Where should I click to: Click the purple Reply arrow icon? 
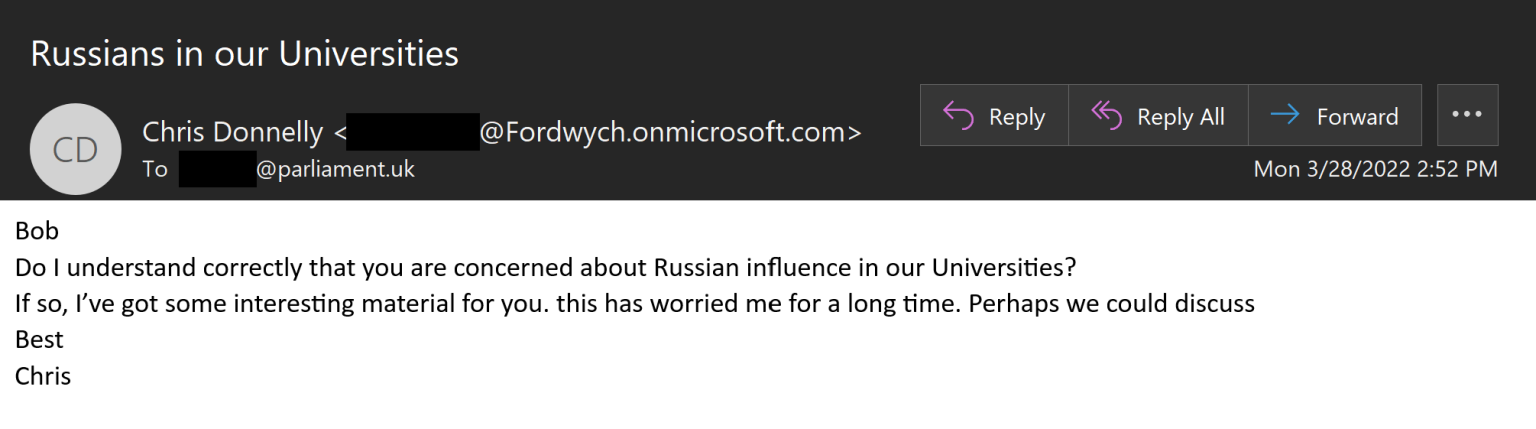958,116
